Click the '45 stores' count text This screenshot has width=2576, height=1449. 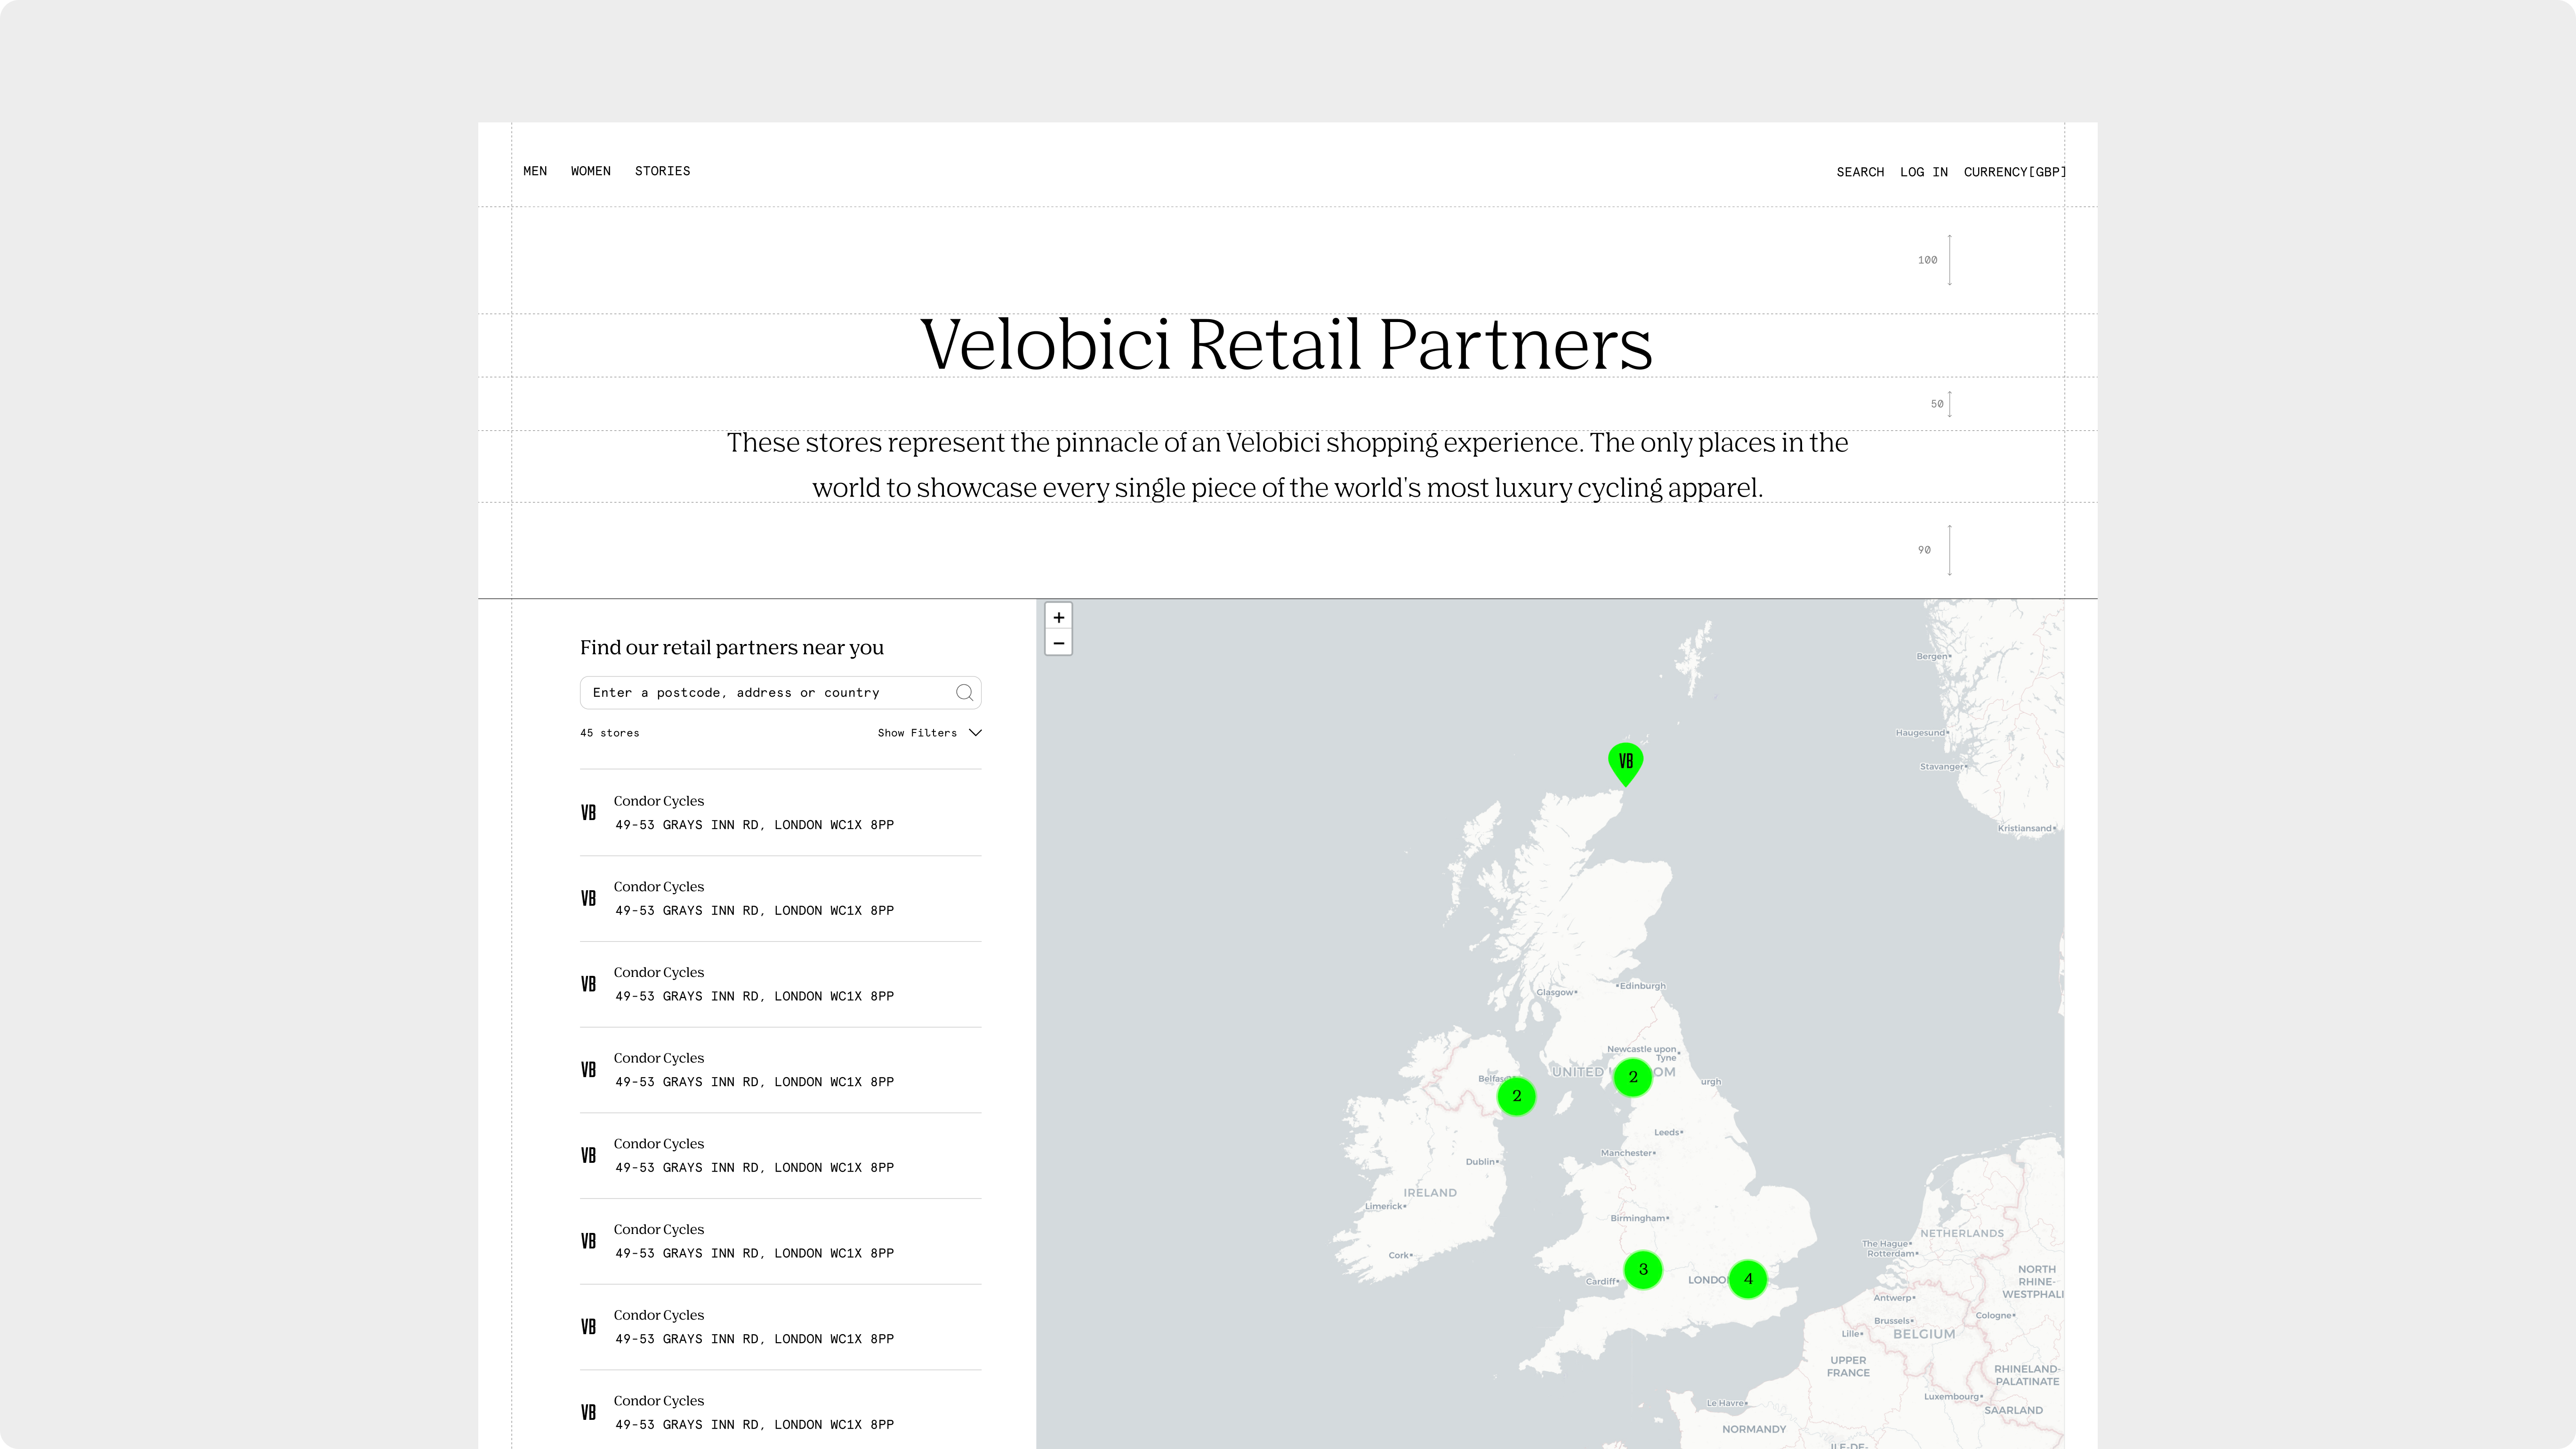pyautogui.click(x=609, y=733)
